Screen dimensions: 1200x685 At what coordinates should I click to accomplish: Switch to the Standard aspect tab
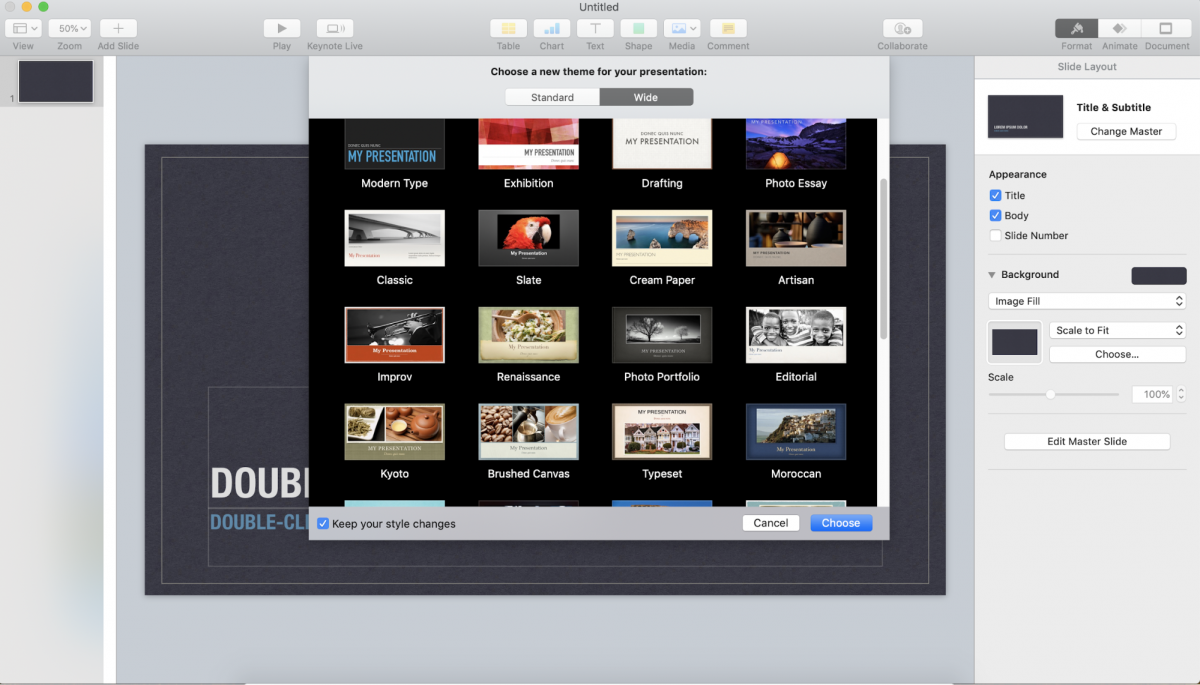552,97
